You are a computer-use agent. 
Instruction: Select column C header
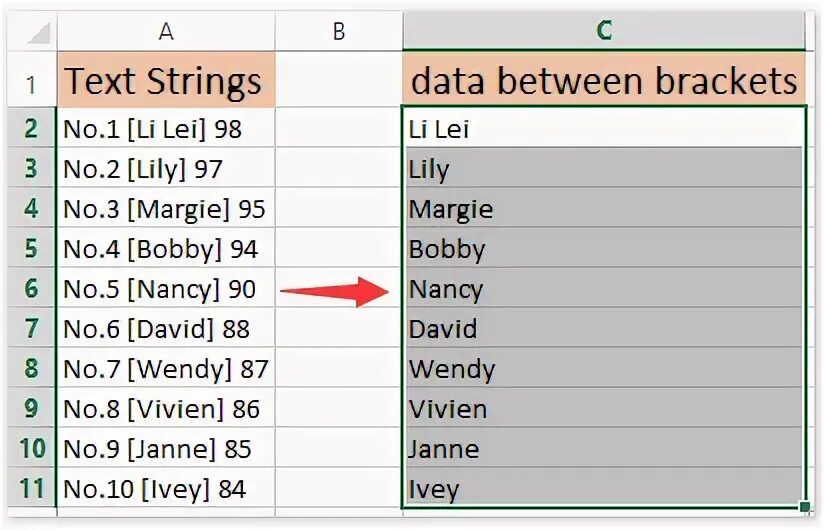pyautogui.click(x=604, y=32)
